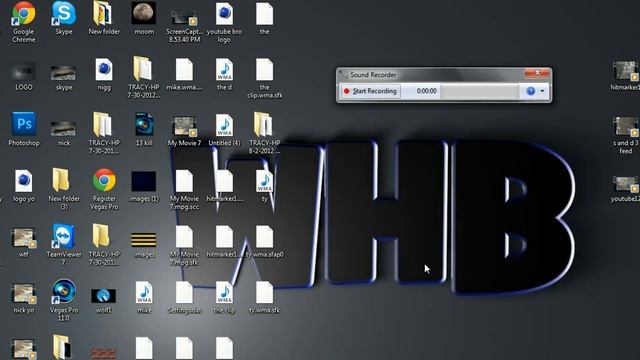Select the images (1) picture icon

144,181
